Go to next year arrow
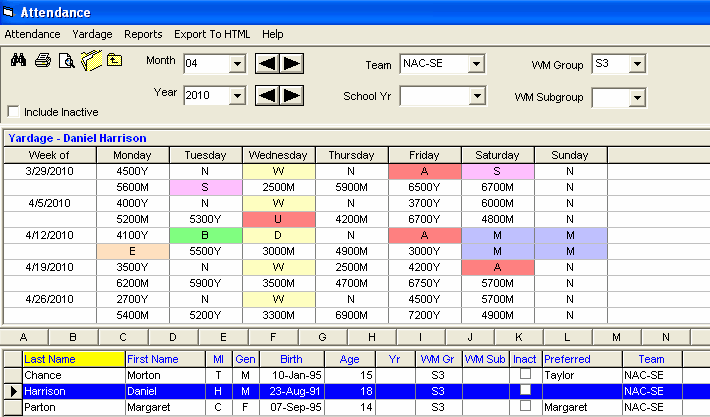This screenshot has width=710, height=417. (291, 96)
